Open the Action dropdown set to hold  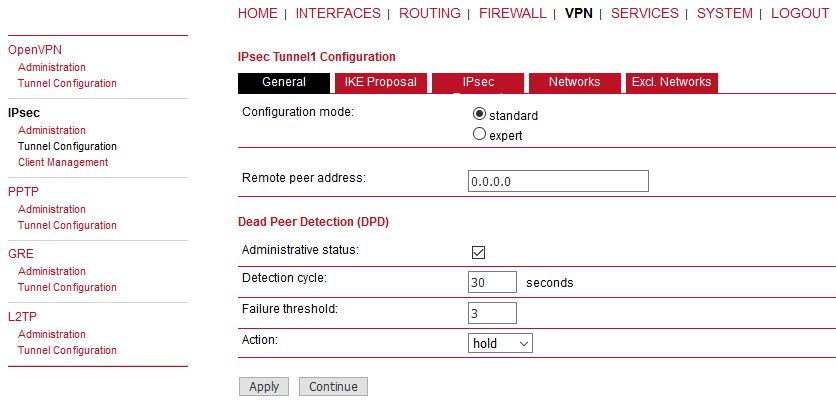click(500, 343)
